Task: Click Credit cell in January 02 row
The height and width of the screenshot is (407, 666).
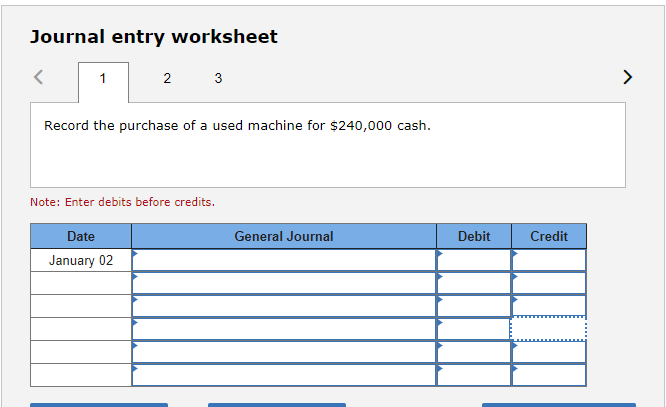Action: pyautogui.click(x=549, y=260)
